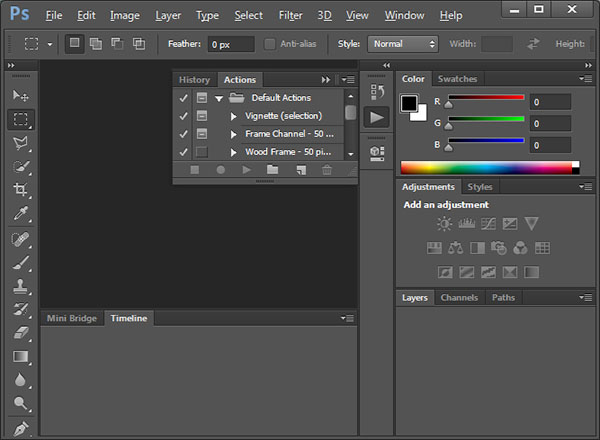The image size is (600, 440).
Task: Select the Eraser tool
Action: [20, 333]
